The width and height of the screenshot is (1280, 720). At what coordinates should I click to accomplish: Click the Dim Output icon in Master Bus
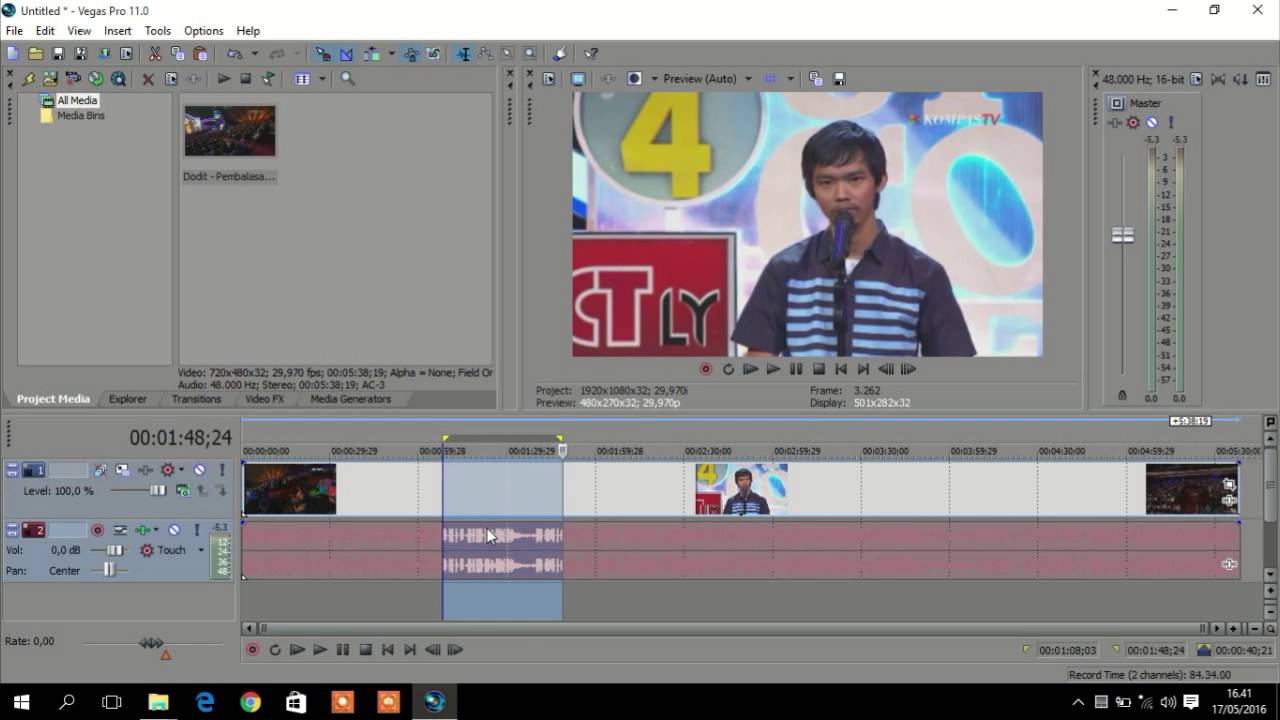(1241, 79)
